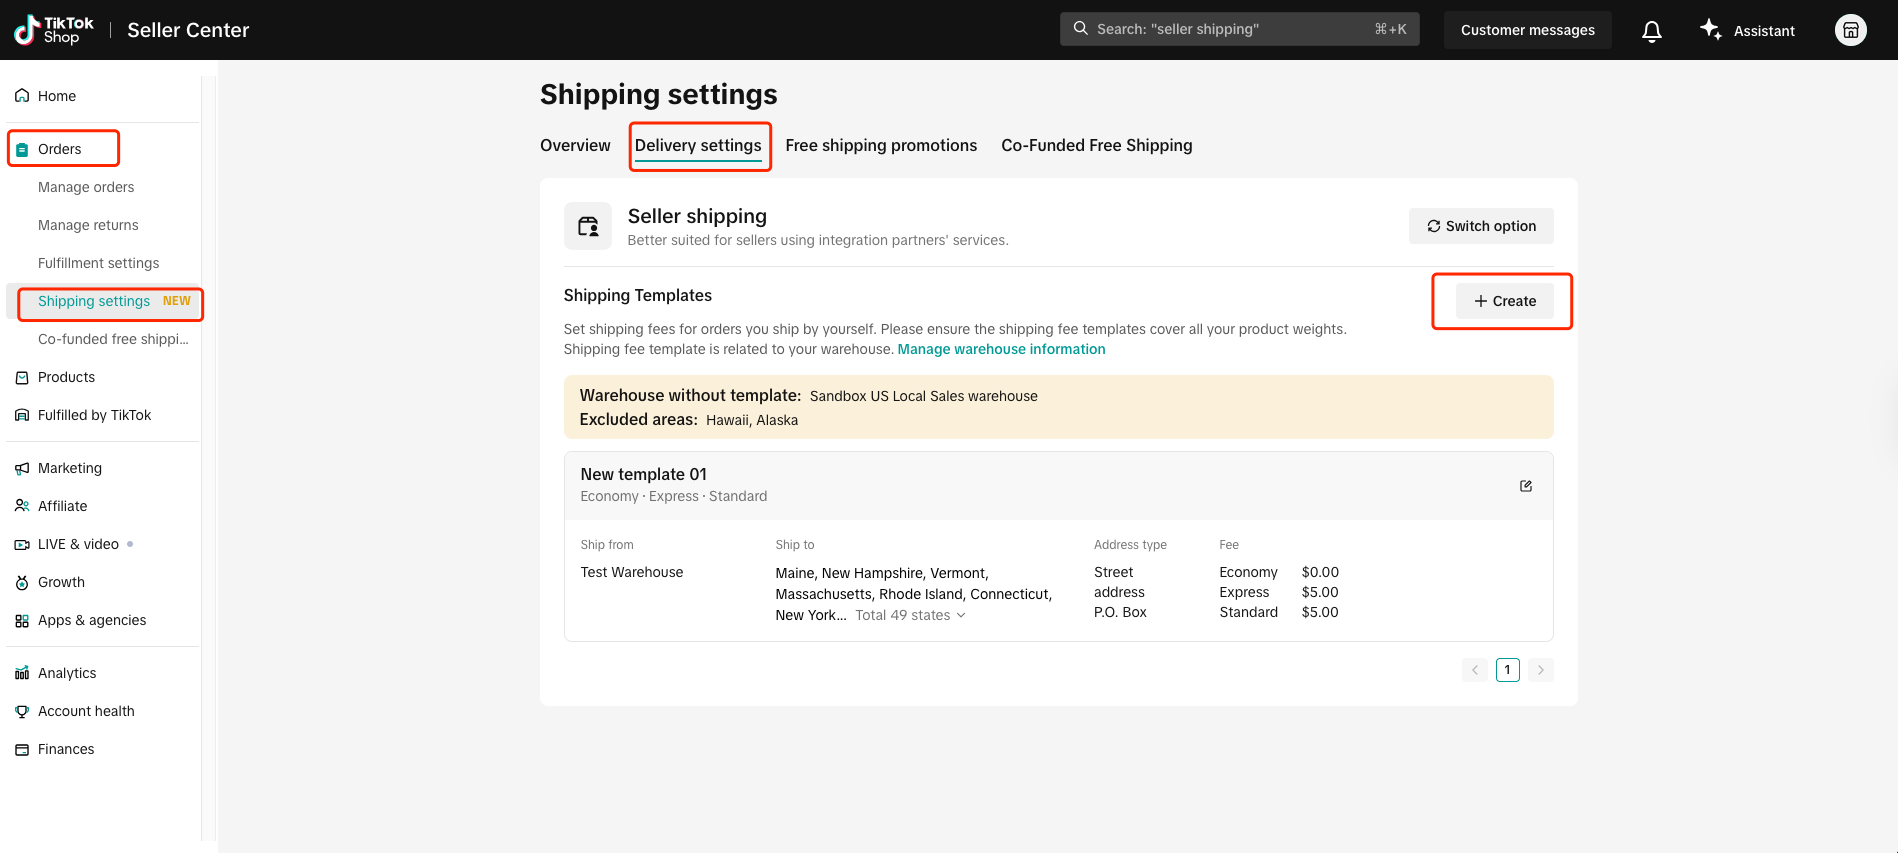1898x853 pixels.
Task: Open Customer messages
Action: click(x=1527, y=30)
